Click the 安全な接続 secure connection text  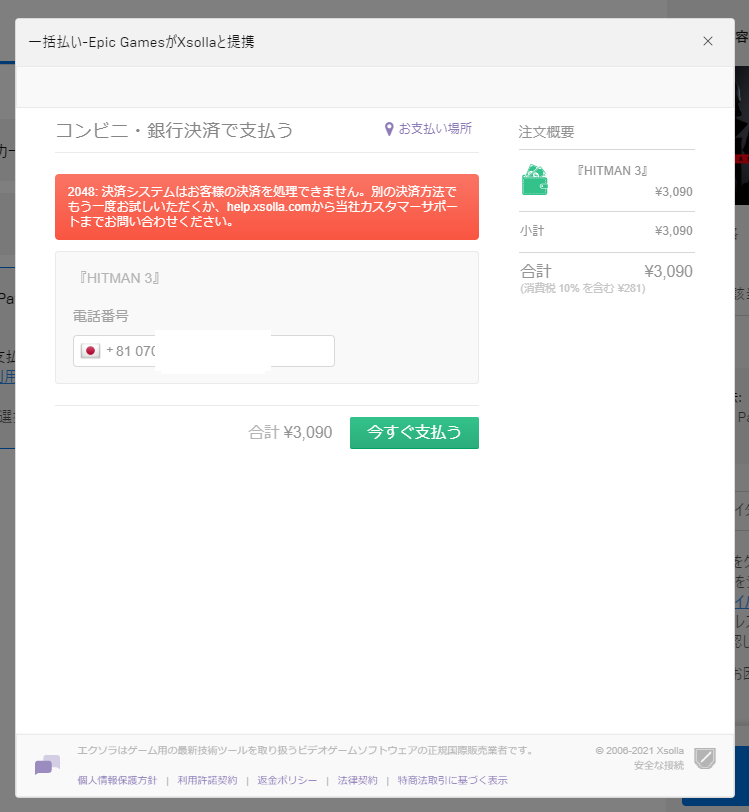tap(658, 766)
